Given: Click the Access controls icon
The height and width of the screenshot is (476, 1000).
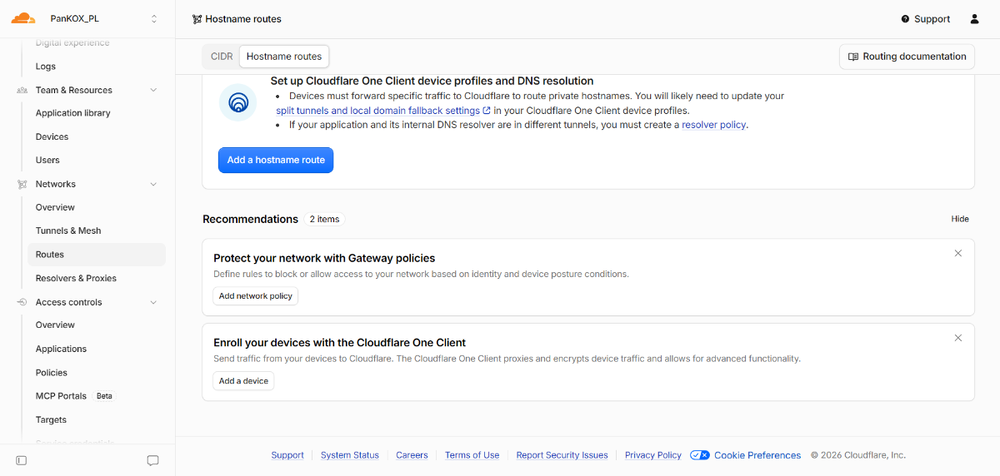Looking at the screenshot, I should point(22,302).
